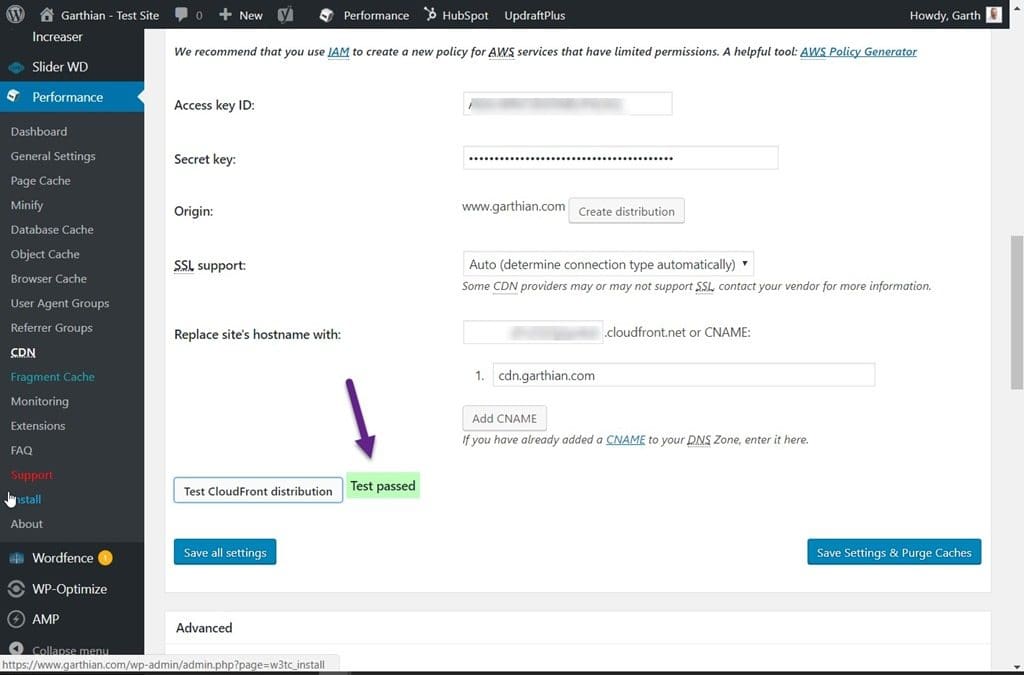
Task: Open the Page Cache settings
Action: [40, 181]
